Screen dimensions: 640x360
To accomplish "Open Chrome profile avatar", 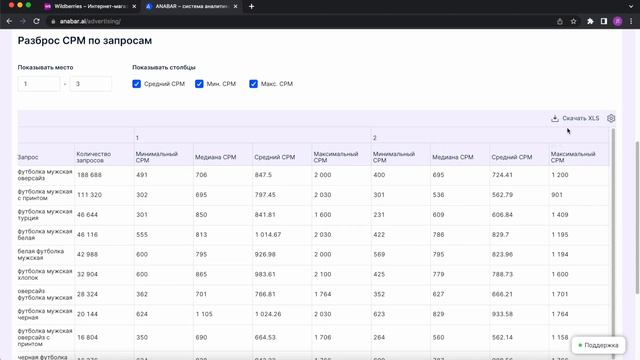I will [x=618, y=21].
